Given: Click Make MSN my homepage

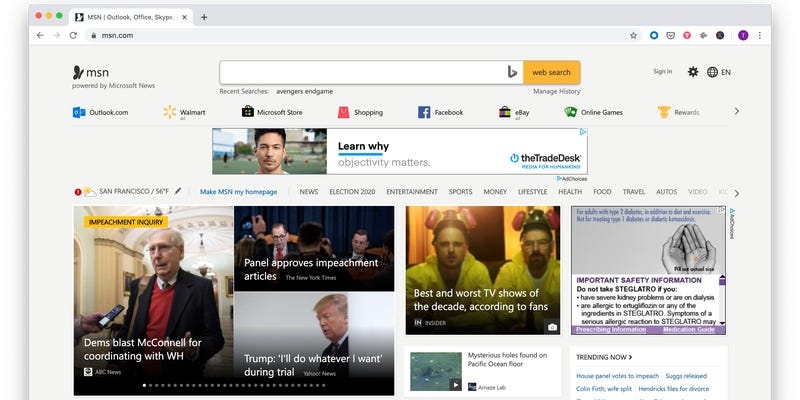Looking at the screenshot, I should (238, 192).
